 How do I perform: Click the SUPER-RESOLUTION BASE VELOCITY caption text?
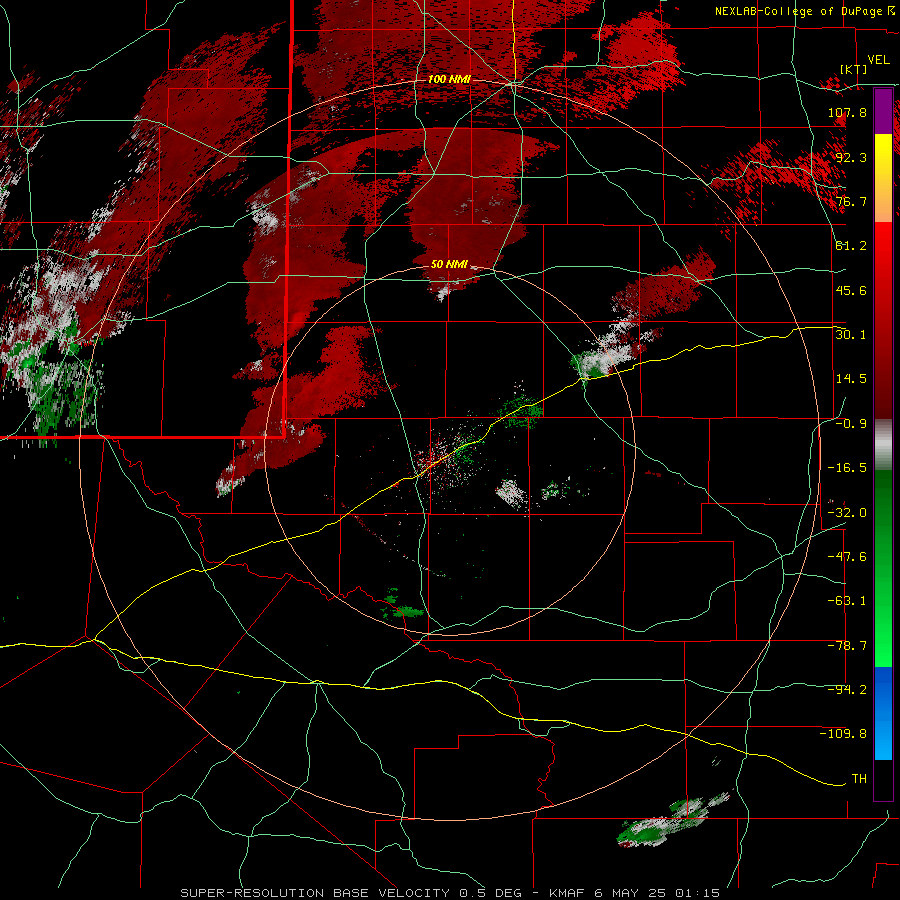[x=315, y=893]
